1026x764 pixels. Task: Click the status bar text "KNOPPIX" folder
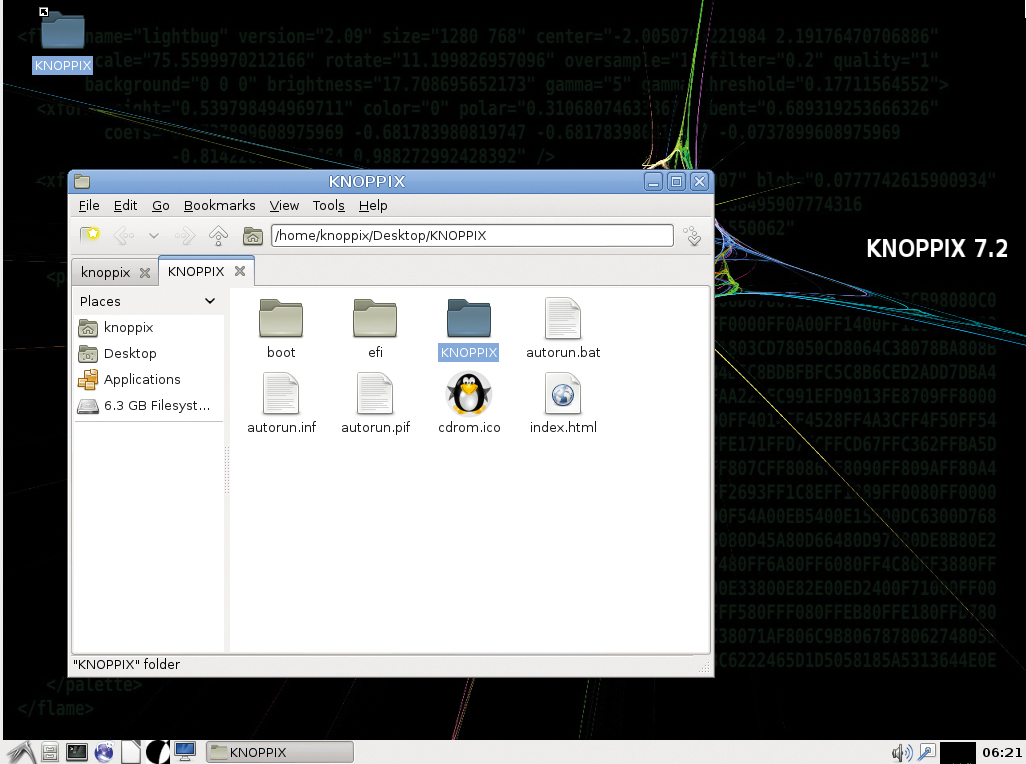pyautogui.click(x=126, y=665)
